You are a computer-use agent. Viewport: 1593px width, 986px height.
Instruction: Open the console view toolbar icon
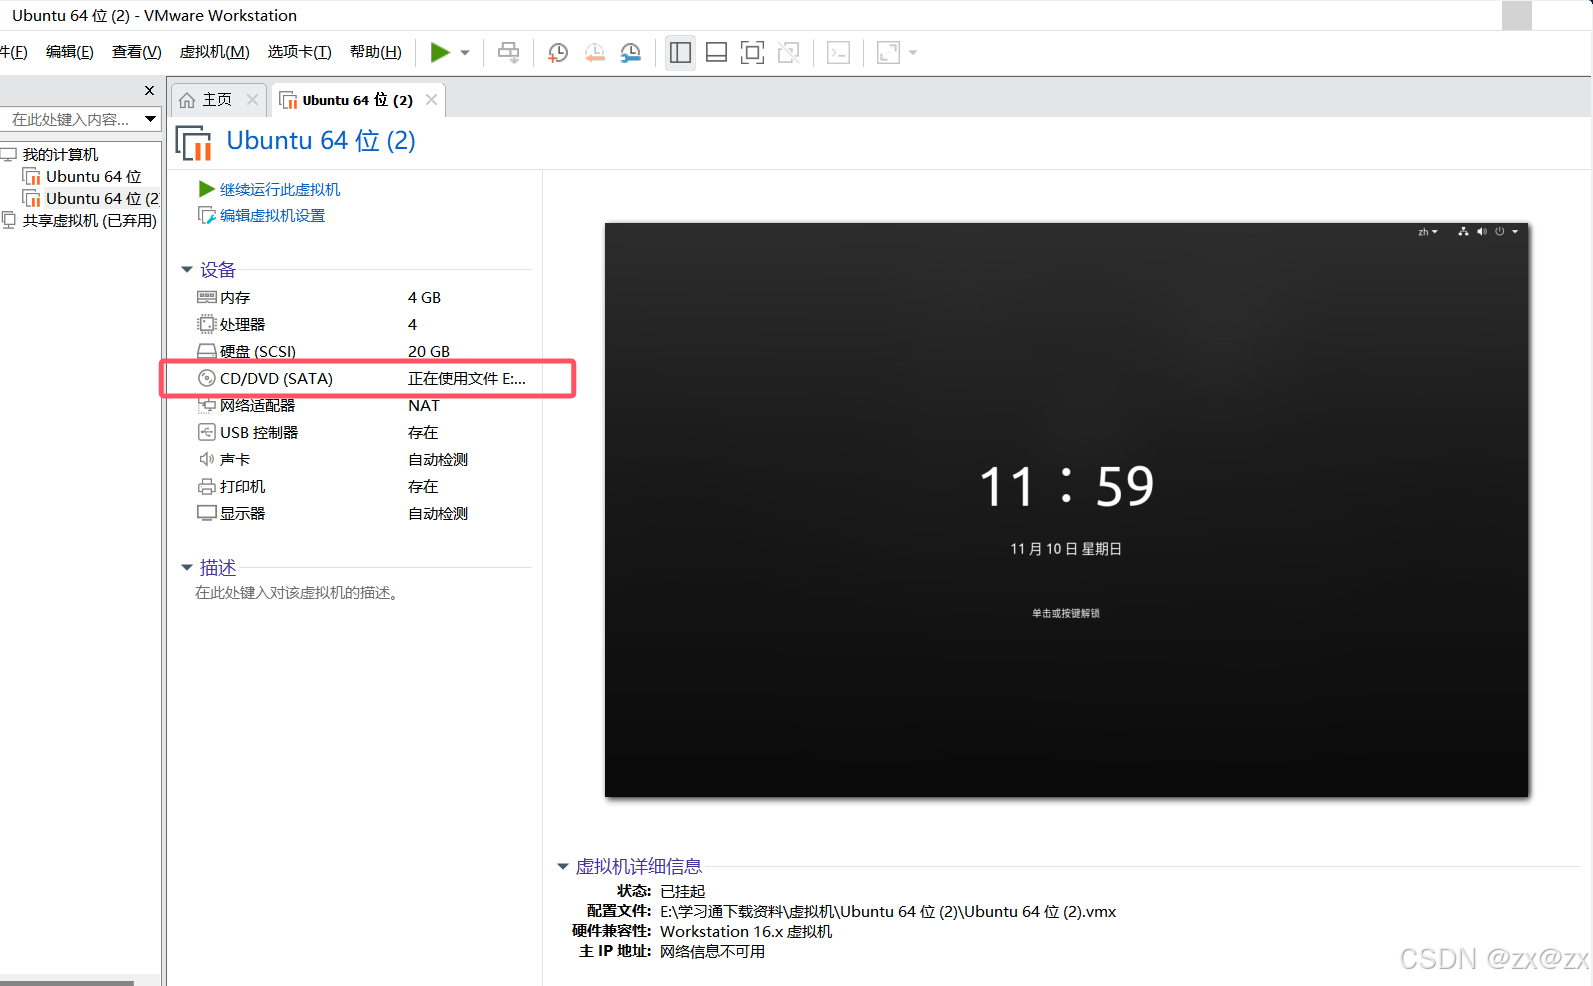tap(838, 53)
